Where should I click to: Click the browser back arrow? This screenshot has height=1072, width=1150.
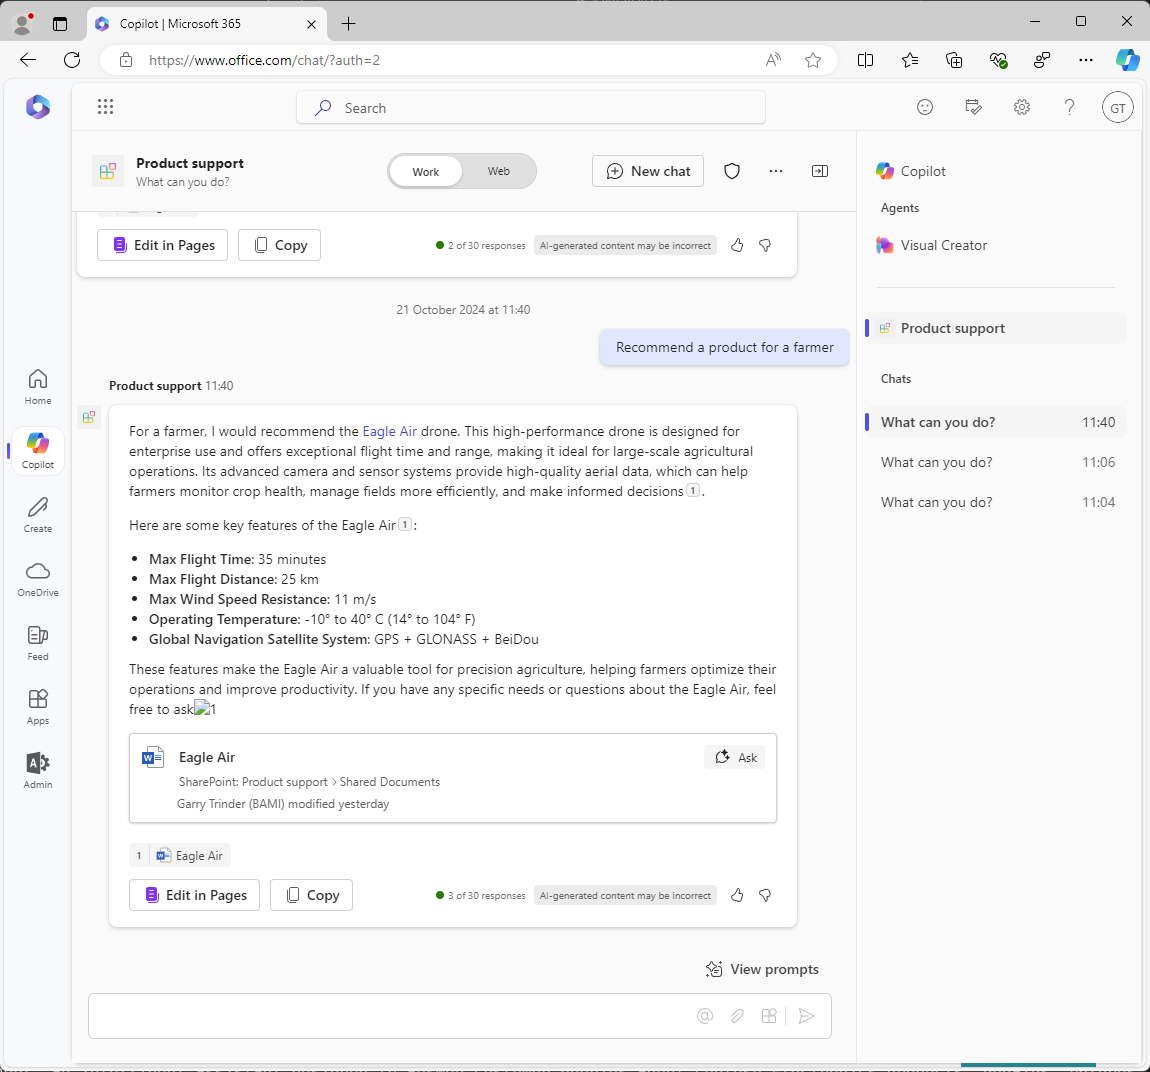pyautogui.click(x=28, y=60)
